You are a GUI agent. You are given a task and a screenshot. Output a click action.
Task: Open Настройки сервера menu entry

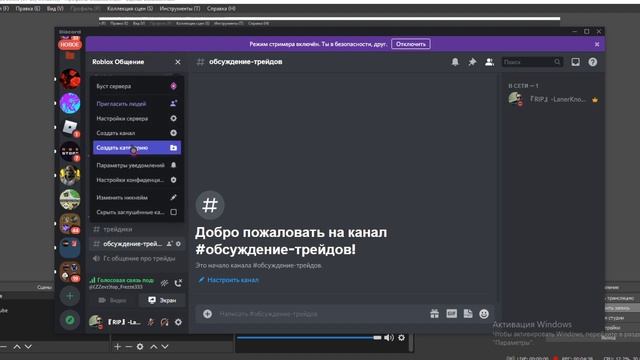point(137,118)
